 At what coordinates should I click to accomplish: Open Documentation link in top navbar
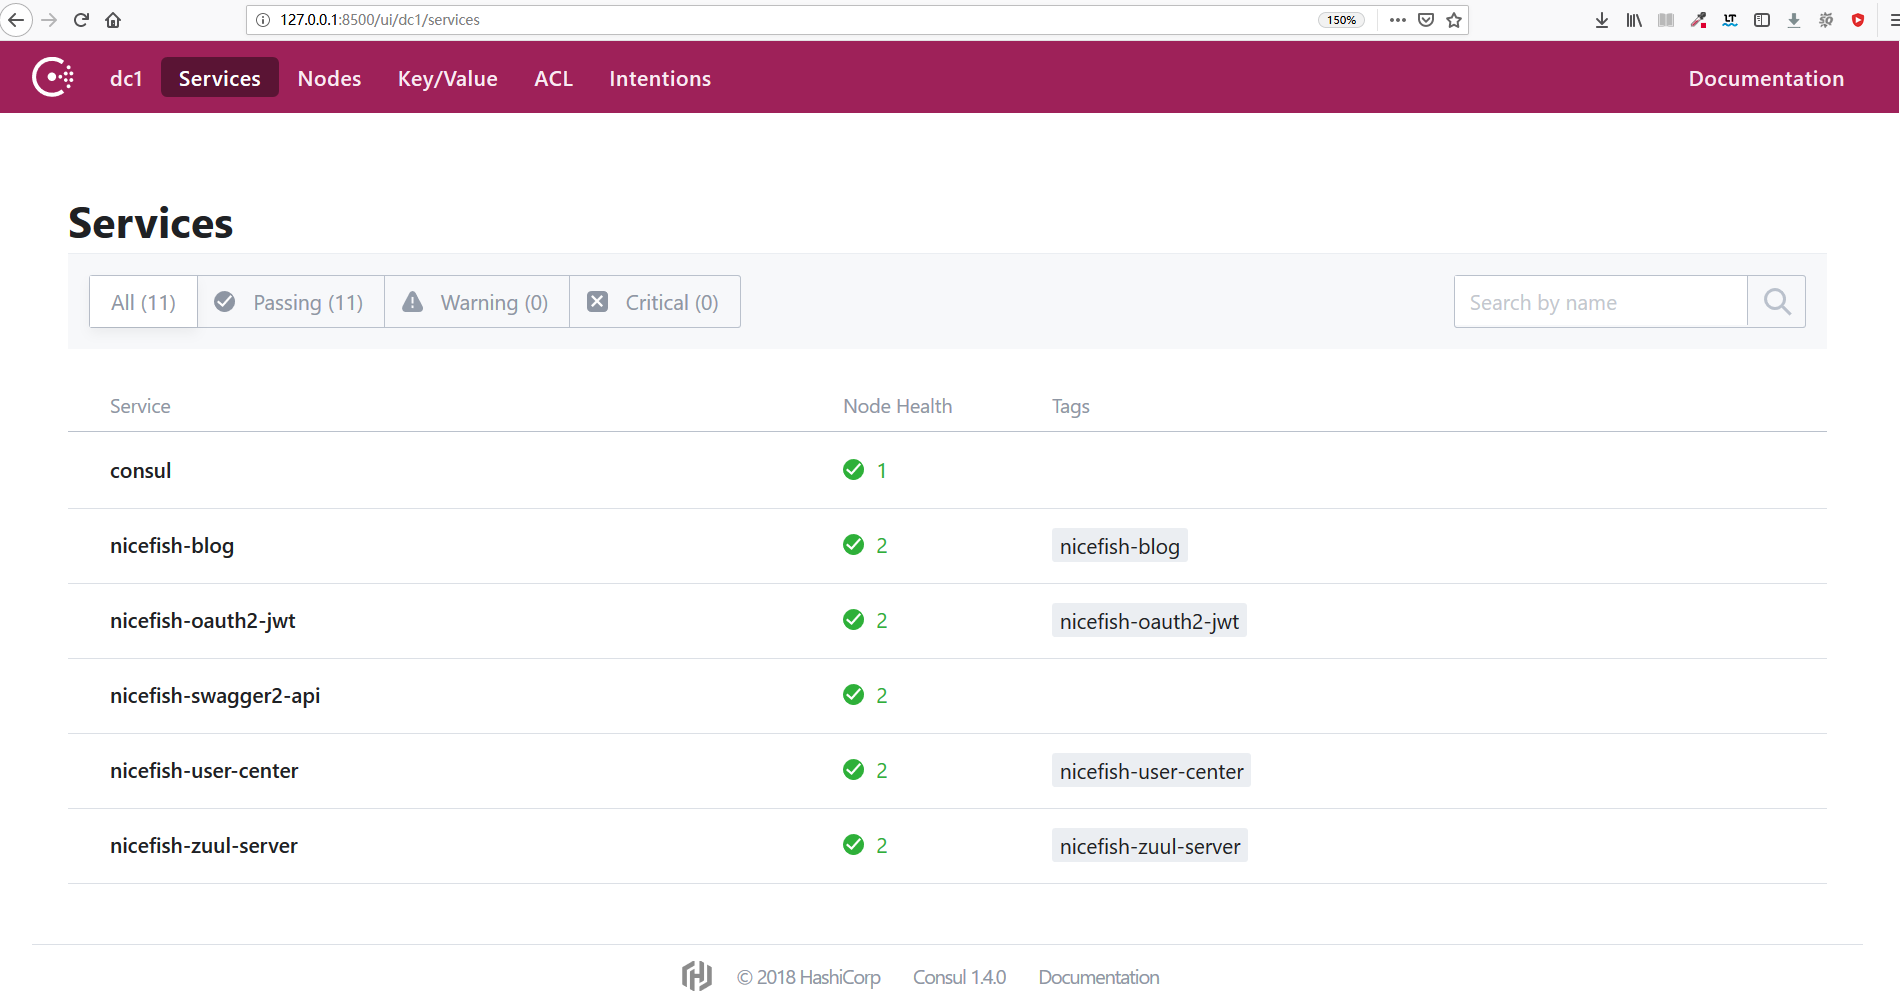1766,78
